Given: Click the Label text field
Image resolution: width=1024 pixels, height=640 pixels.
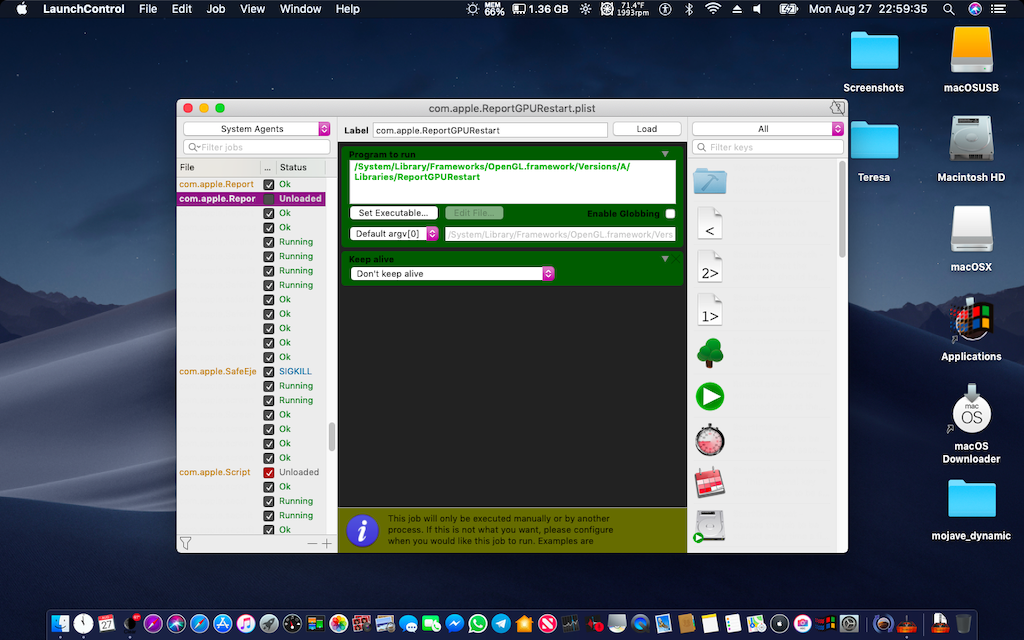Looking at the screenshot, I should 490,130.
